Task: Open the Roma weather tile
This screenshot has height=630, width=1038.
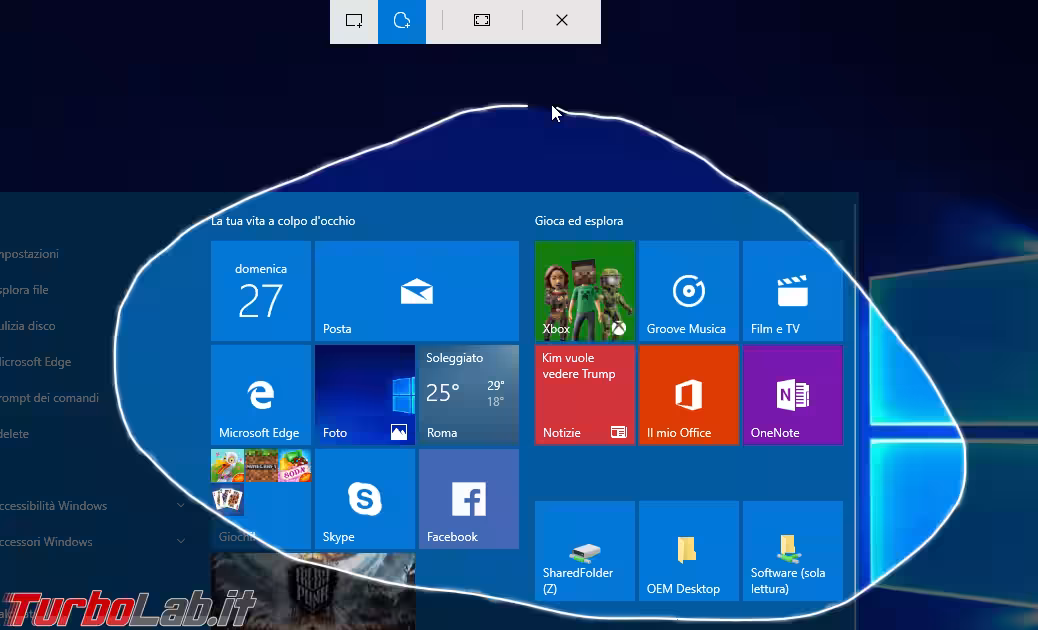Action: pyautogui.click(x=468, y=395)
